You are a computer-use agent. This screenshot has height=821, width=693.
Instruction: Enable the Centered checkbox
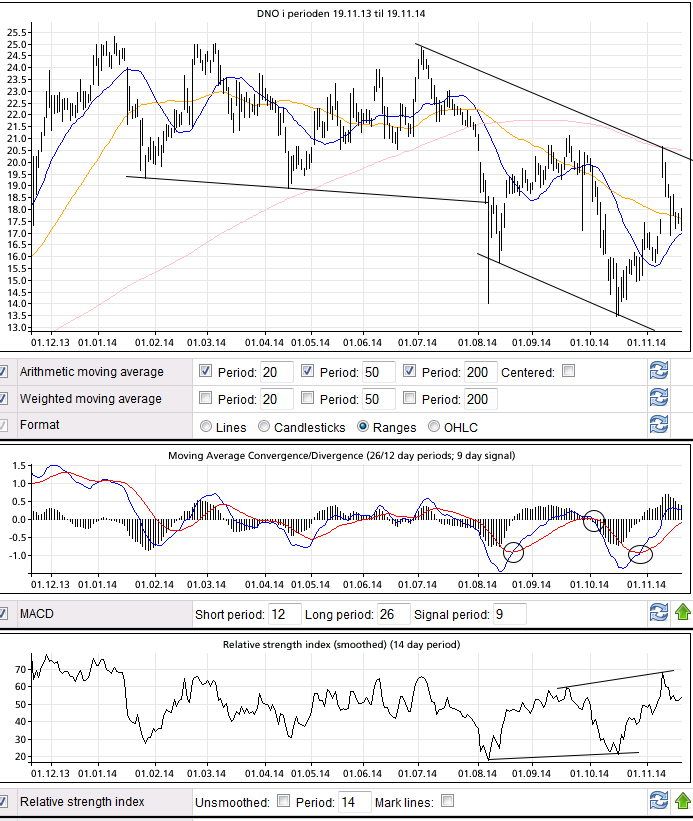click(x=568, y=371)
